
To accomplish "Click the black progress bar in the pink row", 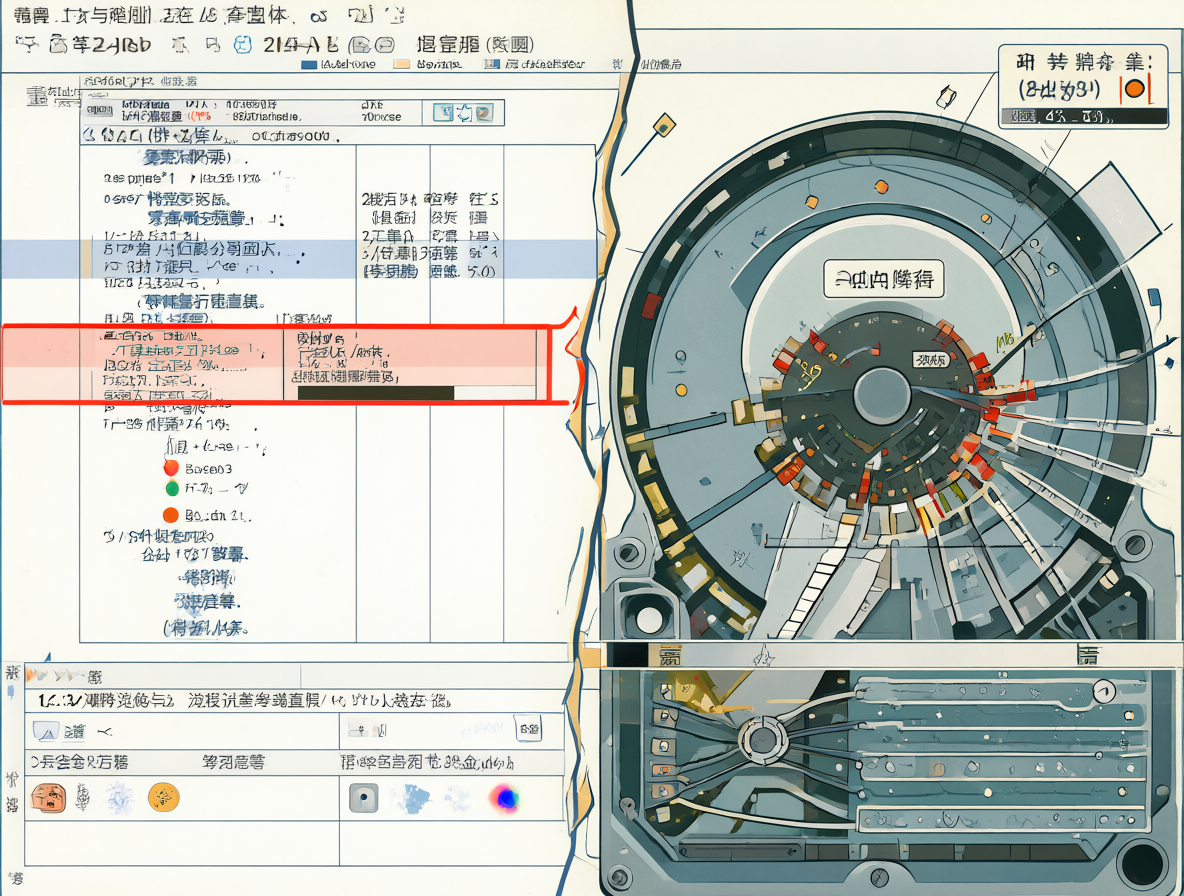I will click(x=376, y=393).
